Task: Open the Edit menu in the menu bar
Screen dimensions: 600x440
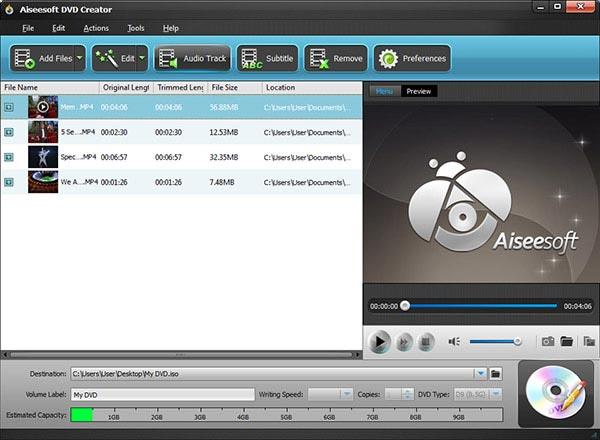Action: pyautogui.click(x=59, y=28)
